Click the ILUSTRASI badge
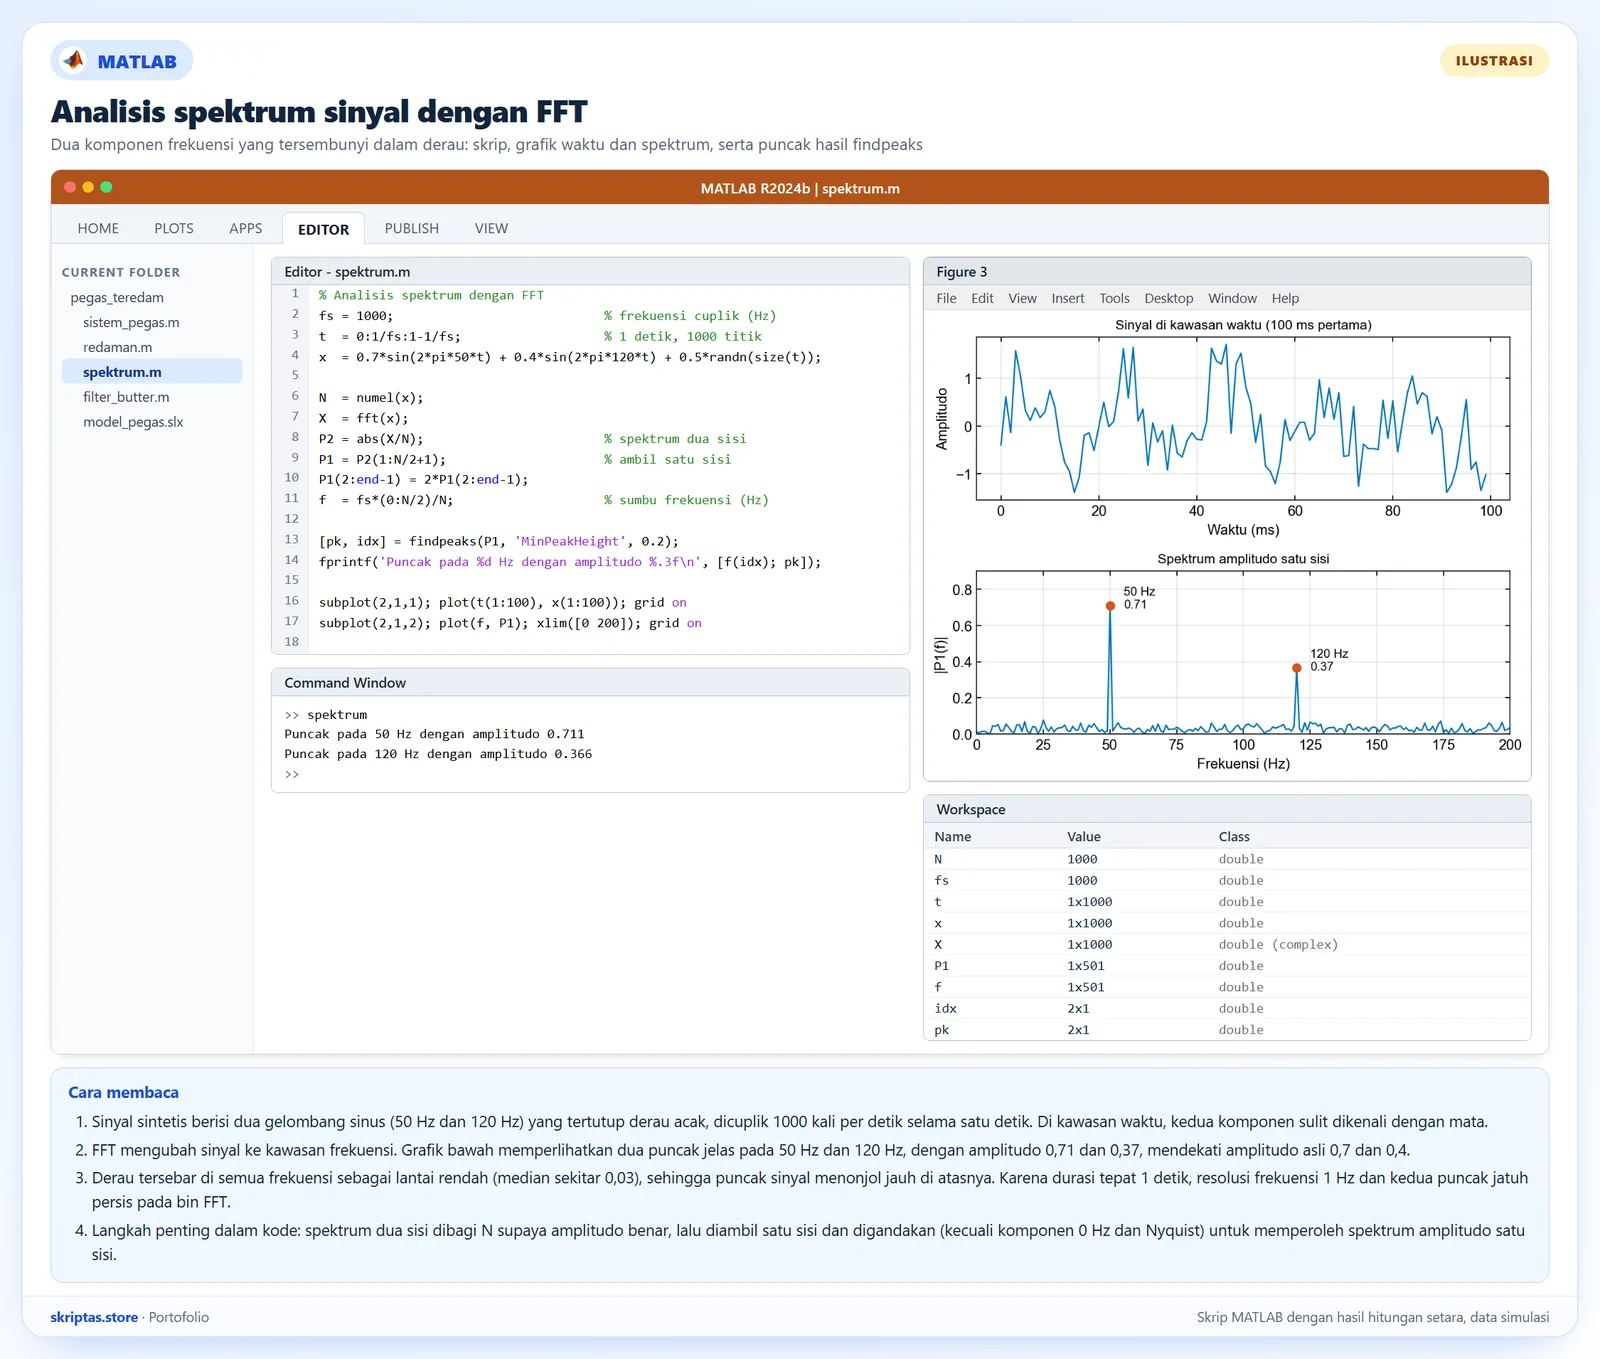 tap(1494, 61)
